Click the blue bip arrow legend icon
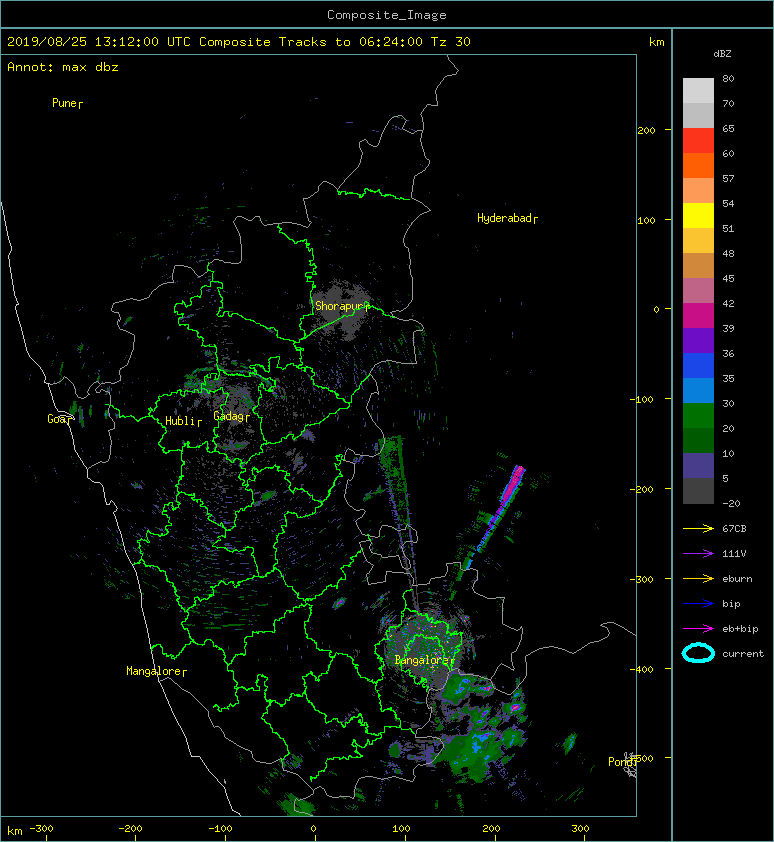 click(x=698, y=604)
